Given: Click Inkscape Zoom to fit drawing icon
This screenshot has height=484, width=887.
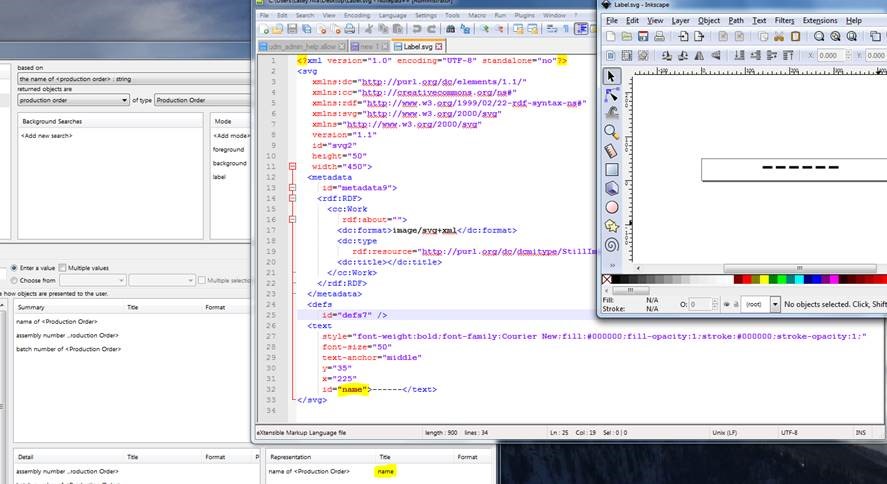Looking at the screenshot, I should click(836, 37).
